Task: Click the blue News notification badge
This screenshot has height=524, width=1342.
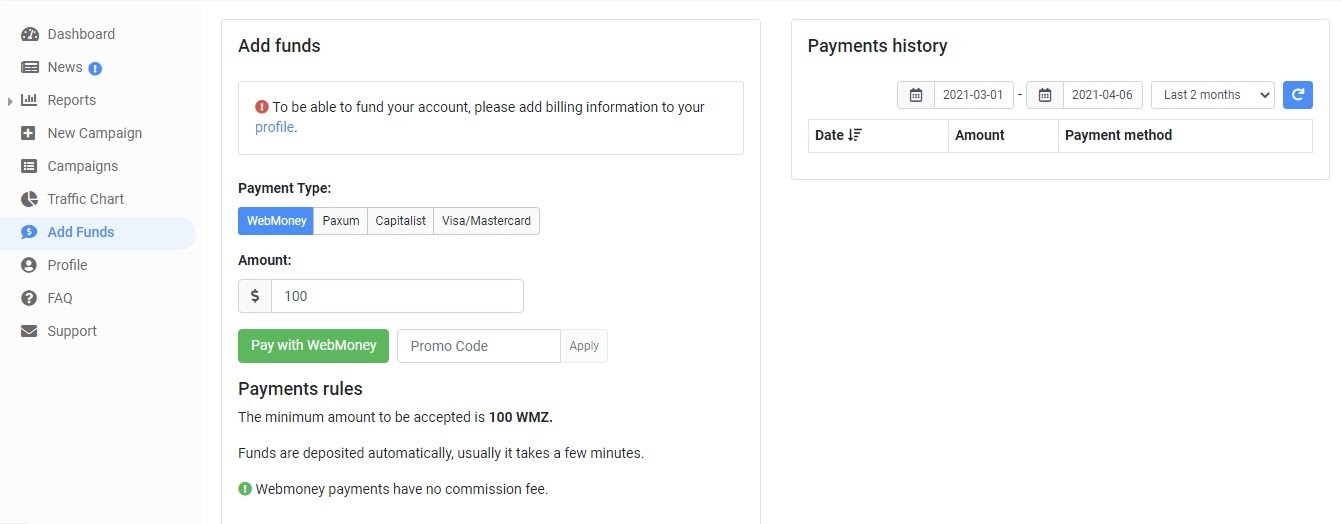Action: click(95, 68)
